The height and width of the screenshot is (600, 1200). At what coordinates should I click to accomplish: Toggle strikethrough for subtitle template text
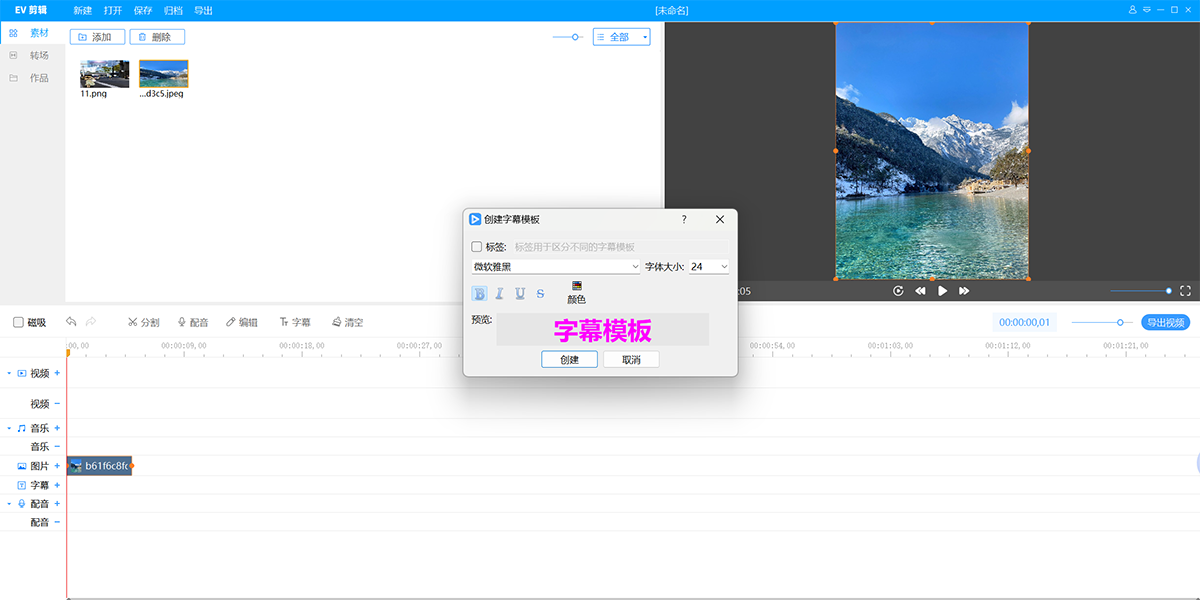tap(540, 293)
